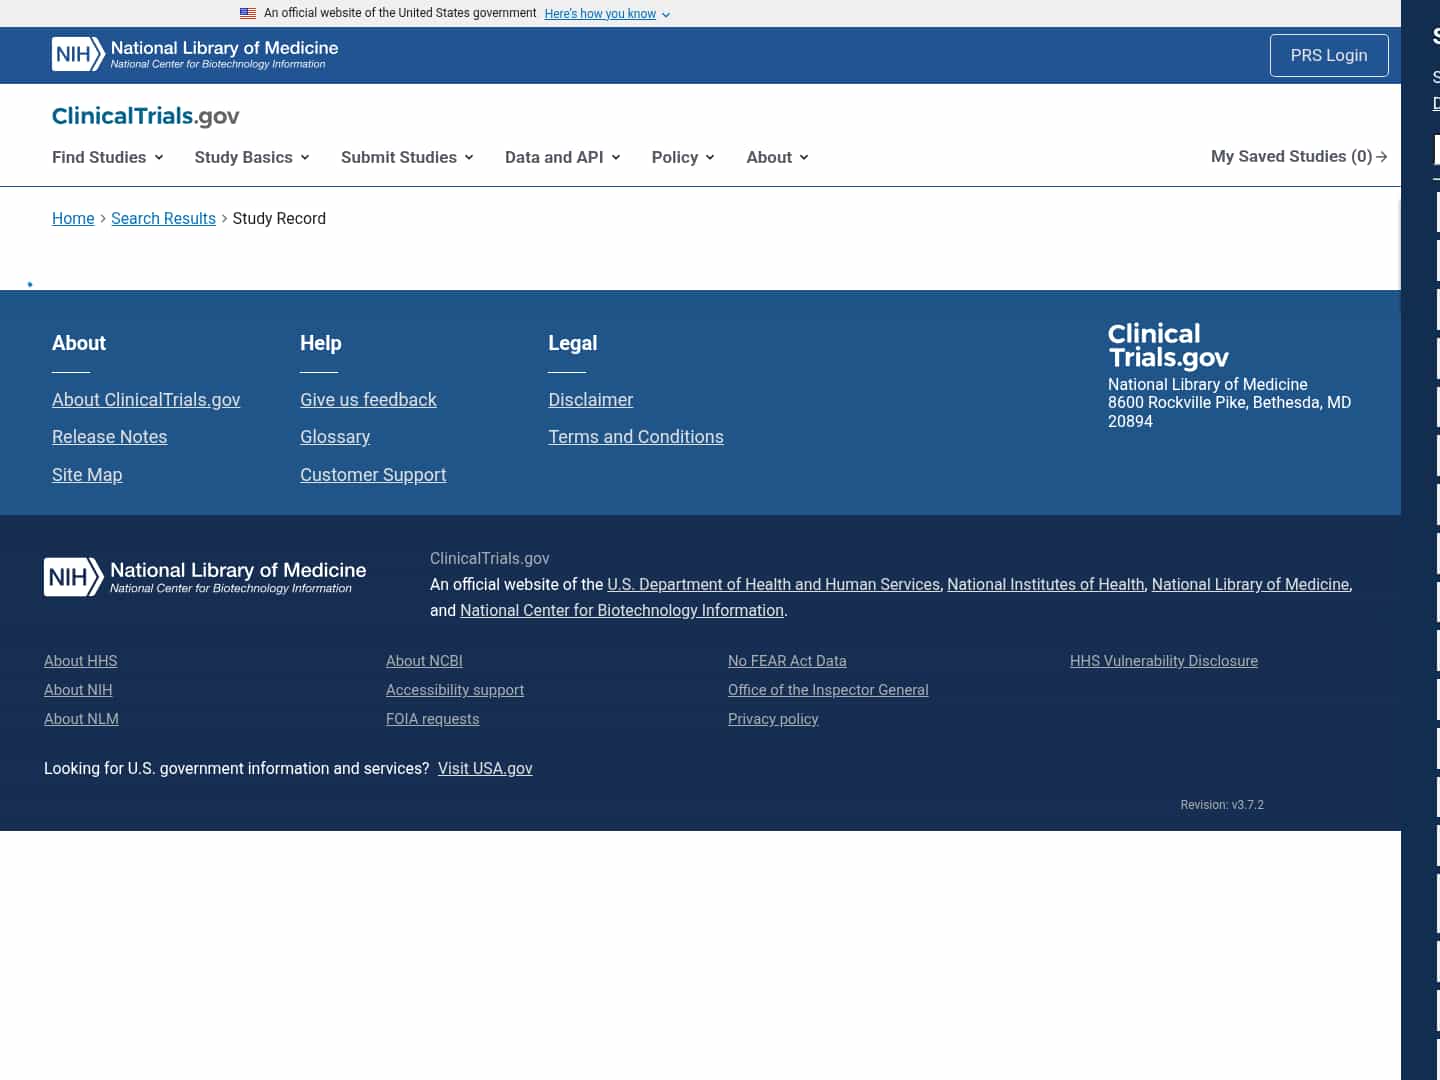
Task: Return to Search Results breadcrumb
Action: [163, 218]
